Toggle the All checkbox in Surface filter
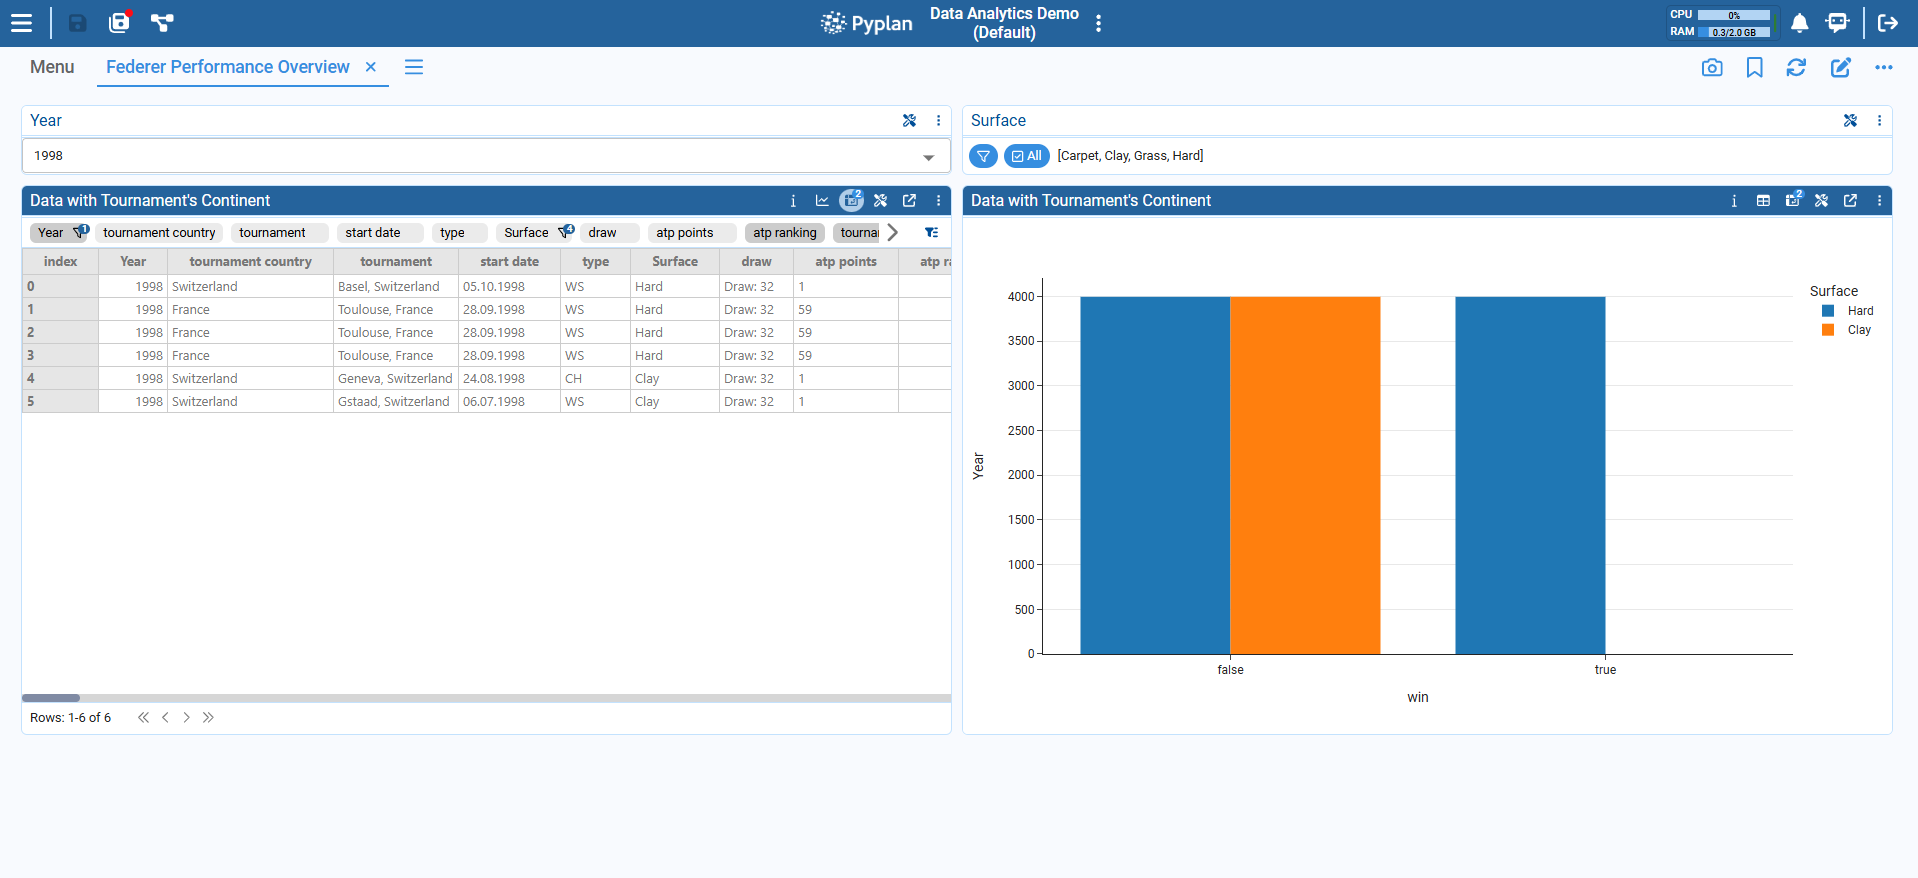 point(1026,156)
